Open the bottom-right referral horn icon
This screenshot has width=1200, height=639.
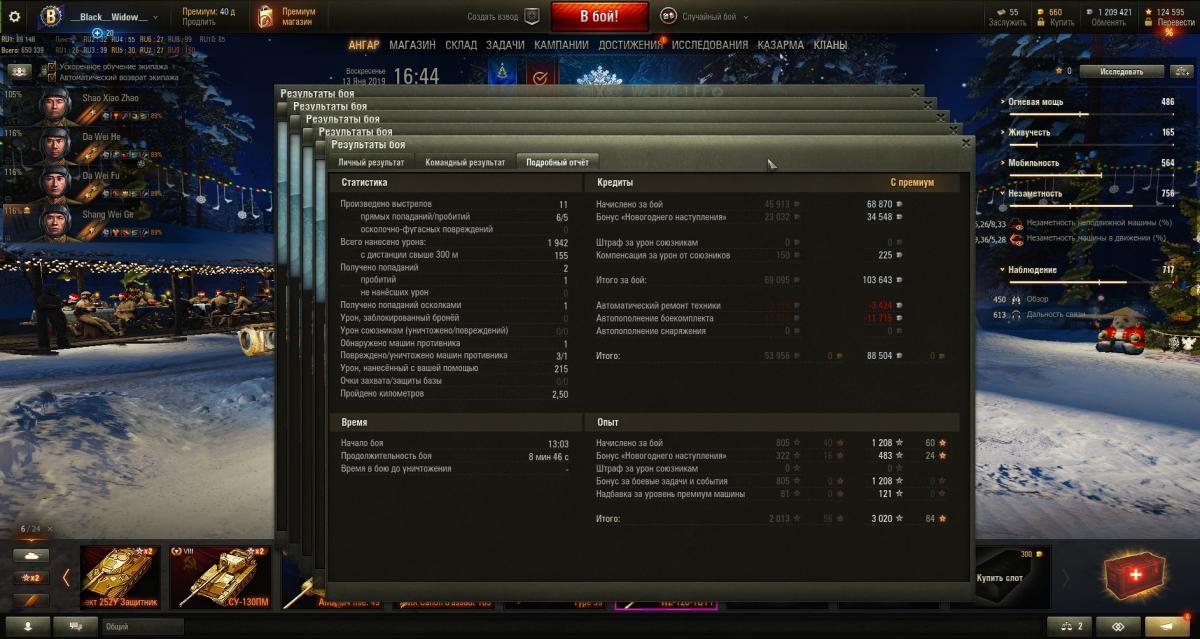pos(1167,626)
